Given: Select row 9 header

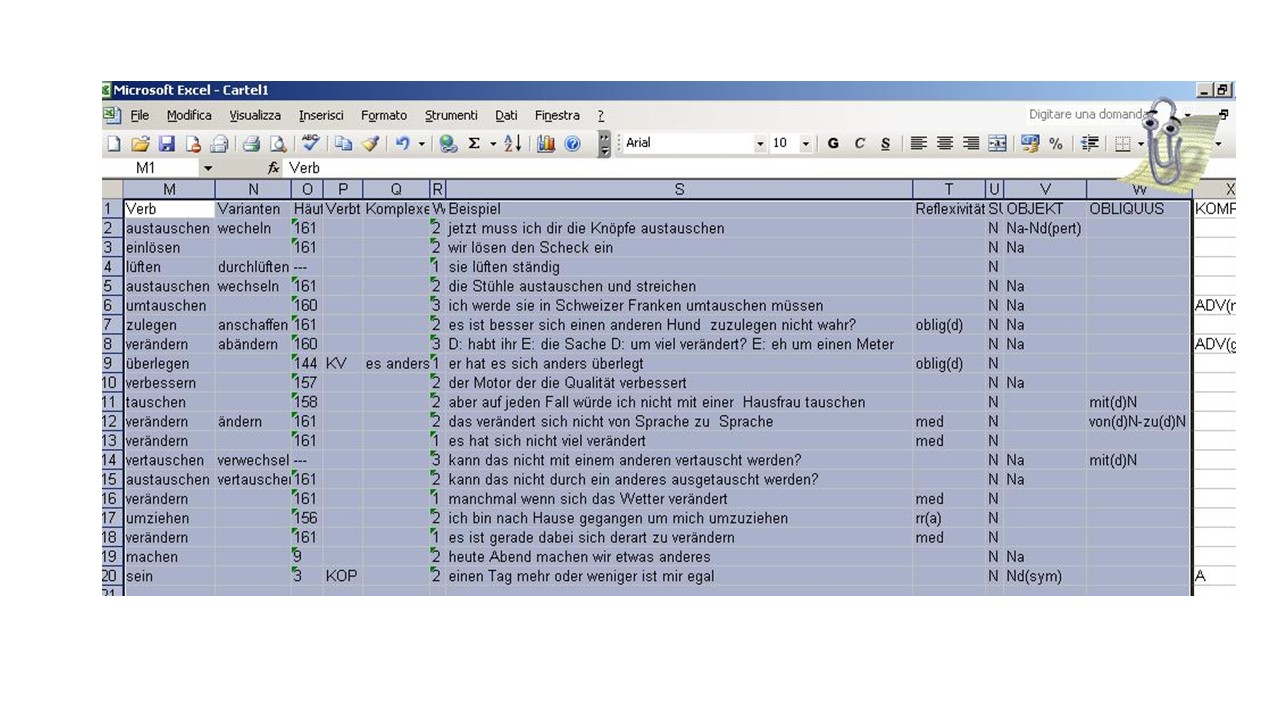Looking at the screenshot, I should 112,364.
